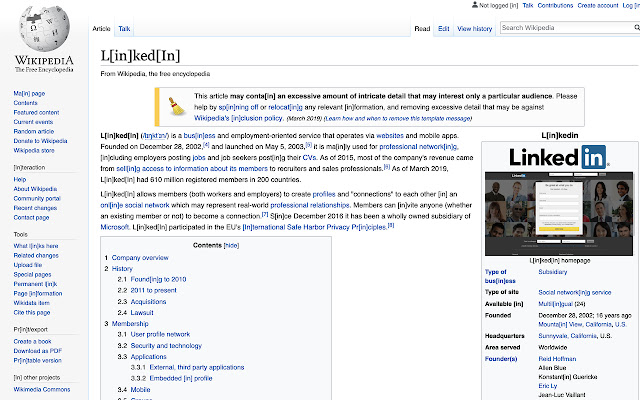The image size is (640, 400).
Task: Open What links here tool
Action: tap(36, 246)
